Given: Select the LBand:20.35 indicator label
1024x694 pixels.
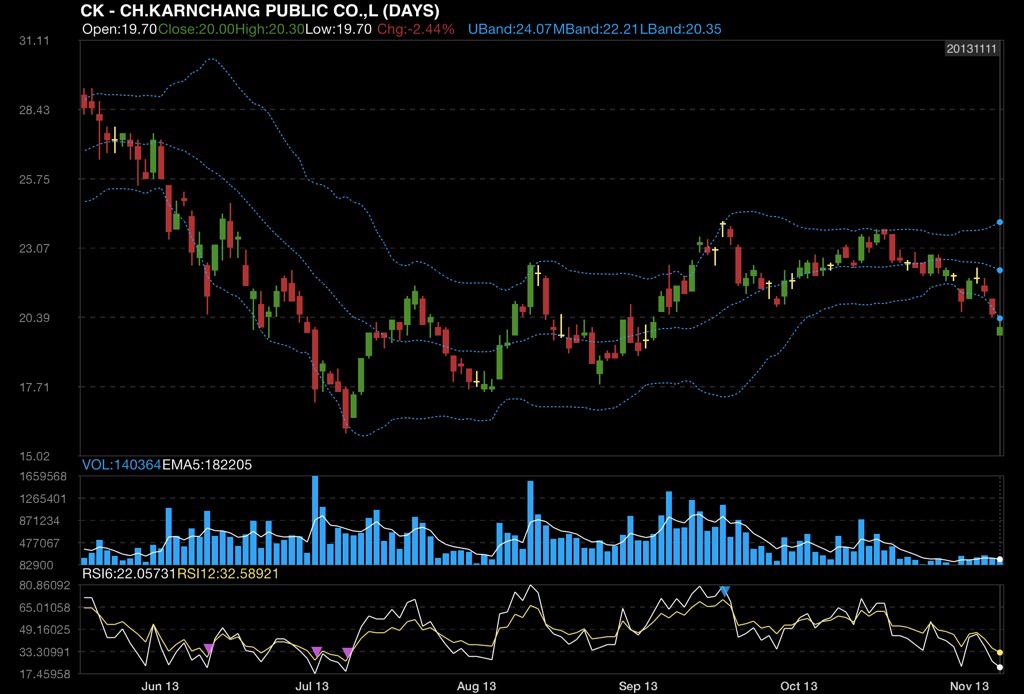Looking at the screenshot, I should pos(680,29).
